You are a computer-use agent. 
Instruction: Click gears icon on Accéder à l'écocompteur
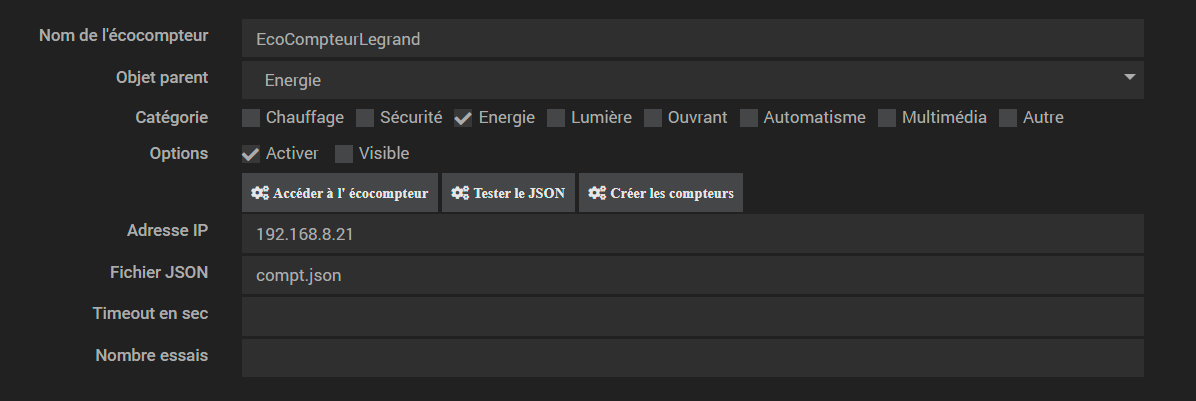tap(259, 193)
